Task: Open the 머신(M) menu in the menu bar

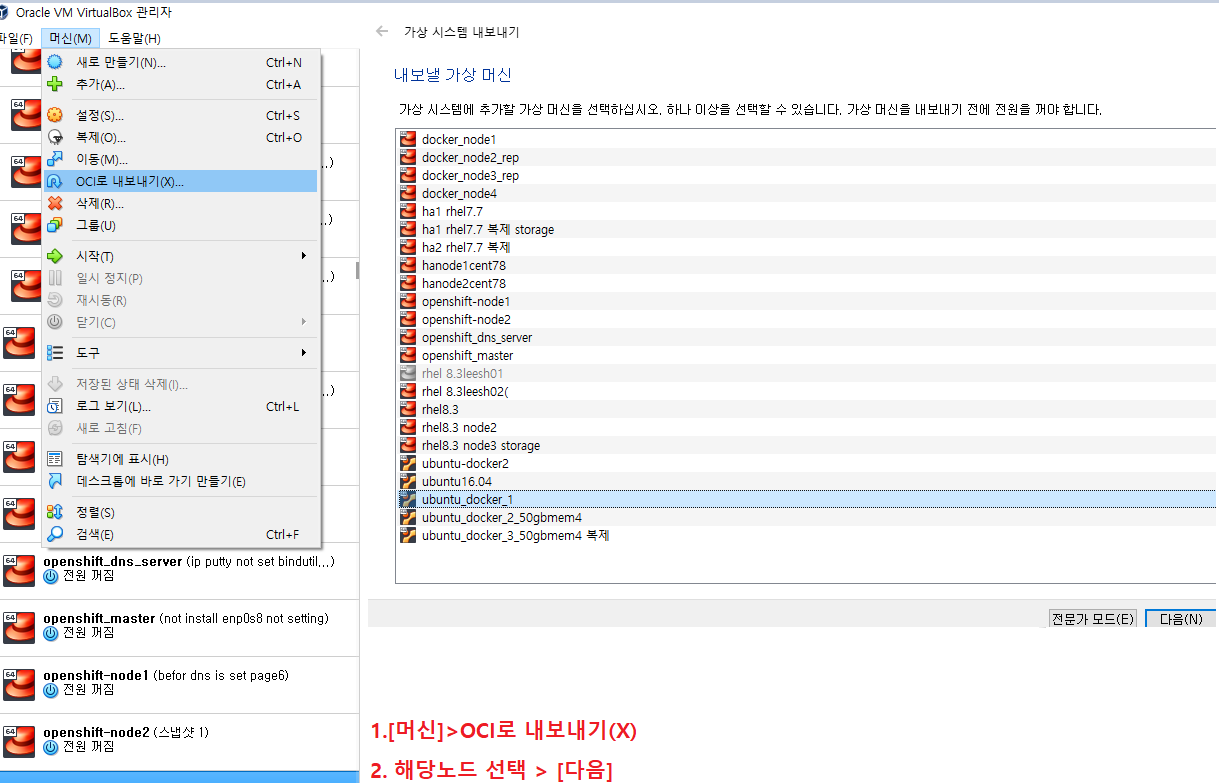Action: 70,38
